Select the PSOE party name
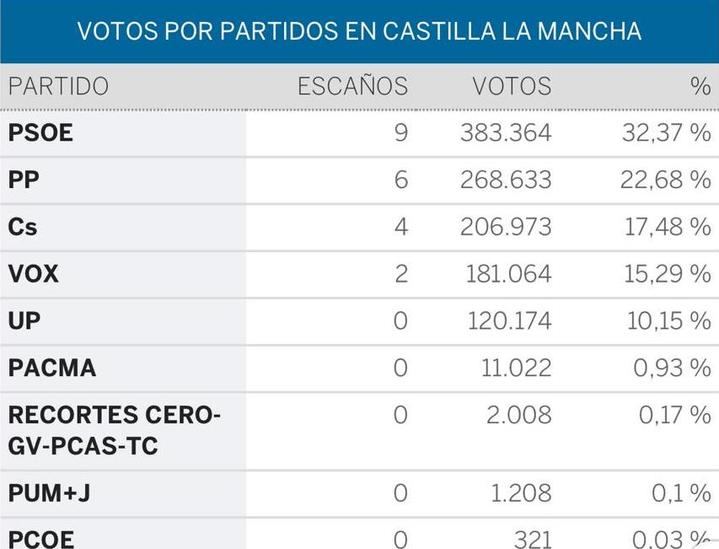Image resolution: width=719 pixels, height=549 pixels. 41,133
